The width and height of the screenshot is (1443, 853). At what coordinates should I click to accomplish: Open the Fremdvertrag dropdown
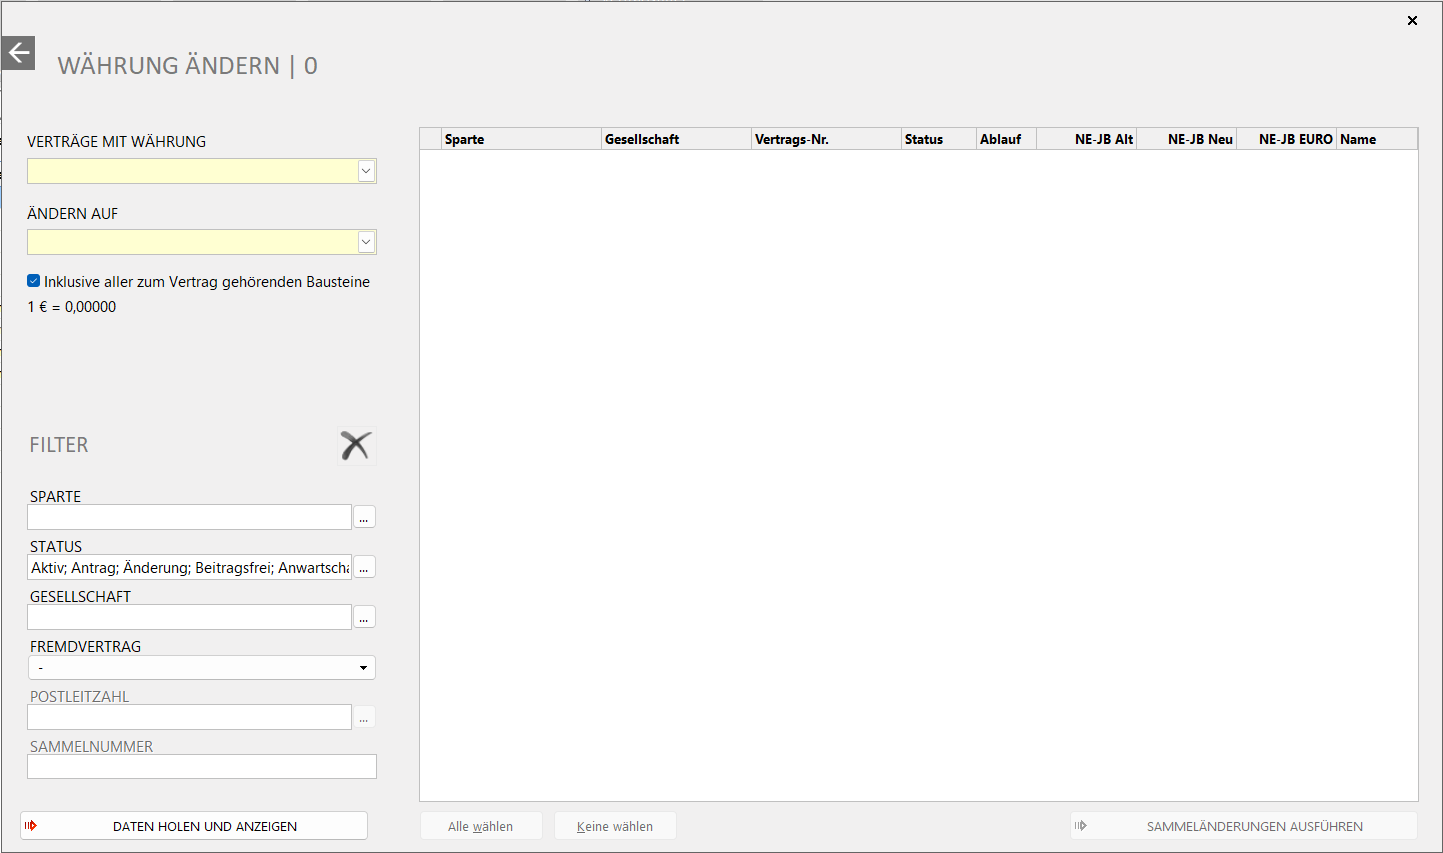pos(363,667)
